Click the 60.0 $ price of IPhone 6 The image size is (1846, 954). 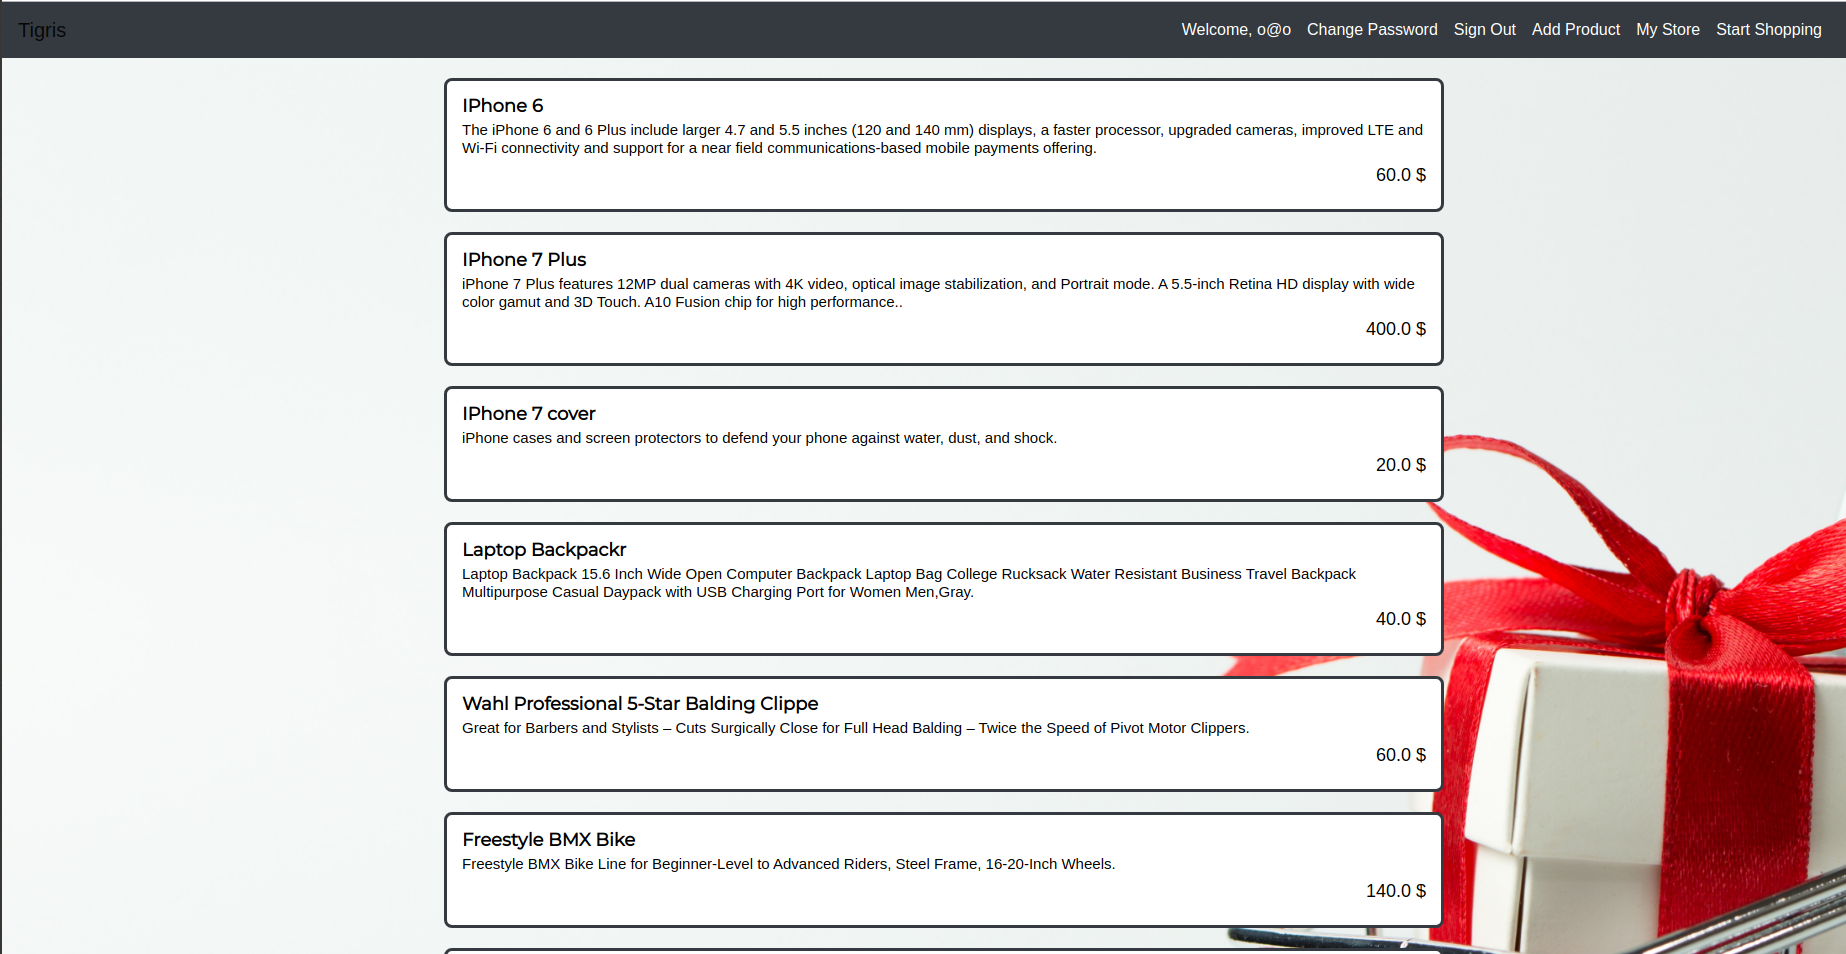1401,175
